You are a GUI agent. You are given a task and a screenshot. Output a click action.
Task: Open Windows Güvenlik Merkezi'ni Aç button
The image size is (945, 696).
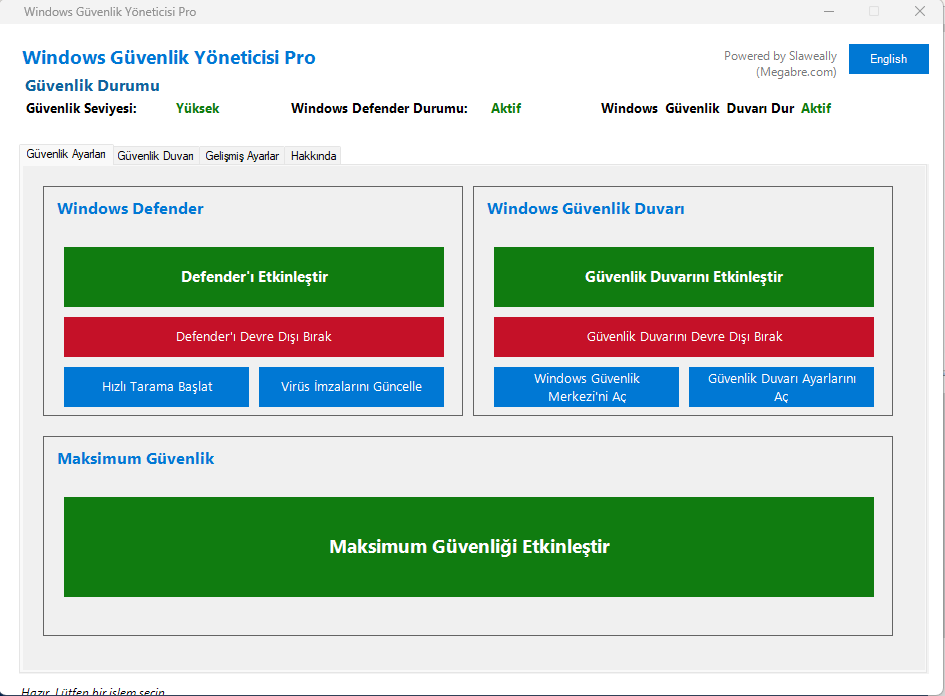[586, 387]
